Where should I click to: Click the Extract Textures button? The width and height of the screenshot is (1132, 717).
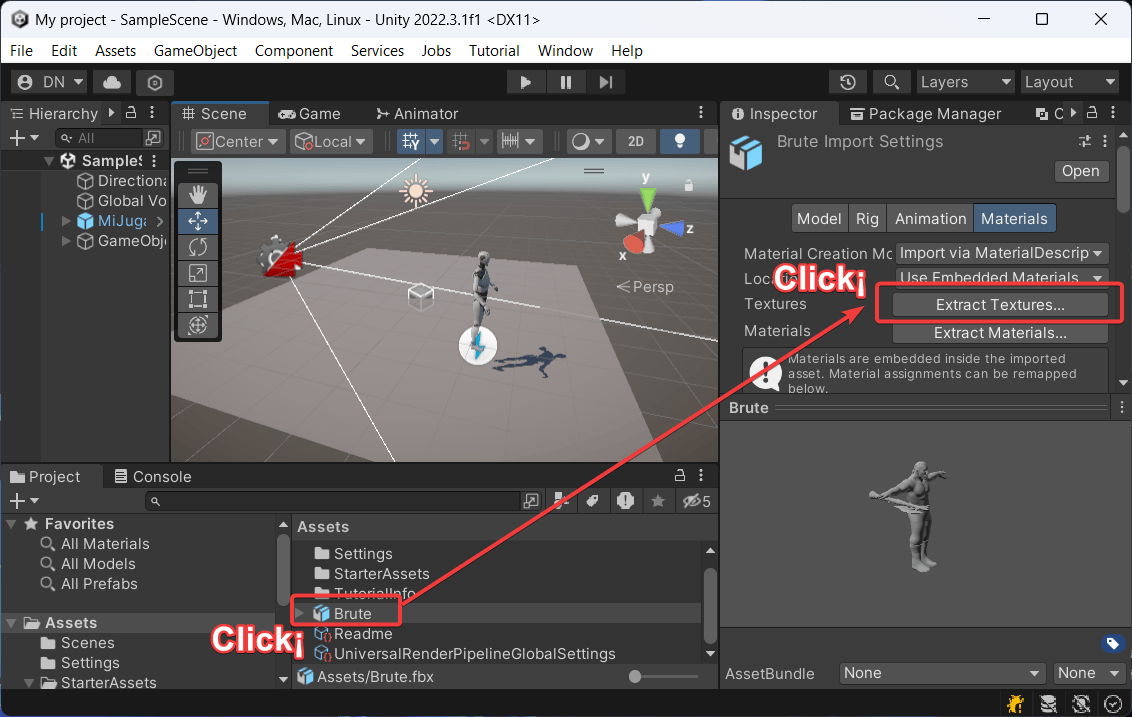[x=1000, y=305]
